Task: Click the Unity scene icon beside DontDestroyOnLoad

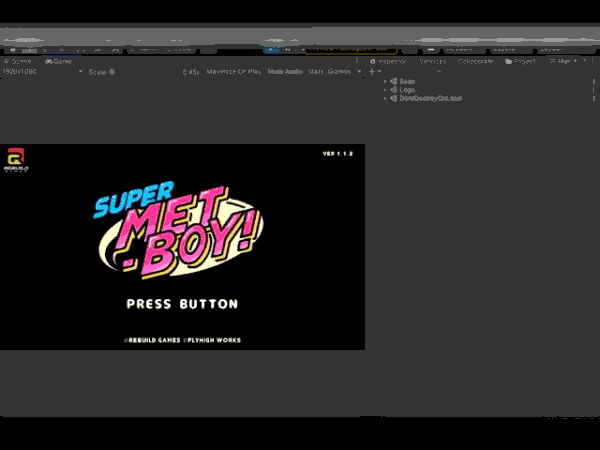Action: tap(393, 98)
